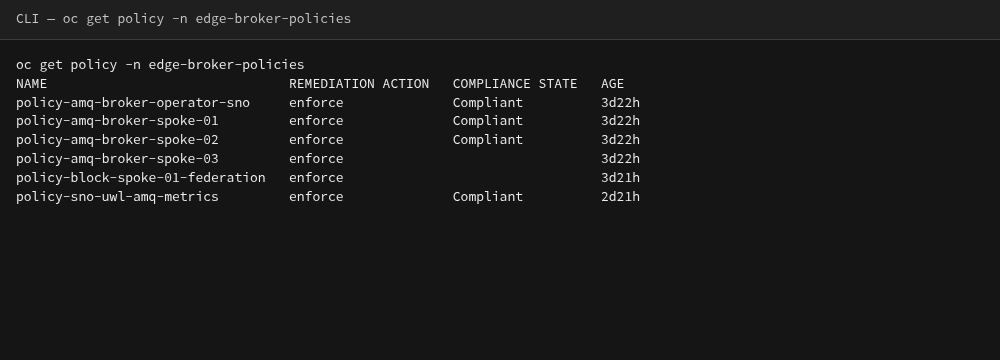Click 'enforce' in policy-amq-broker-operator-sno row
This screenshot has height=360, width=1000.
[x=316, y=103]
